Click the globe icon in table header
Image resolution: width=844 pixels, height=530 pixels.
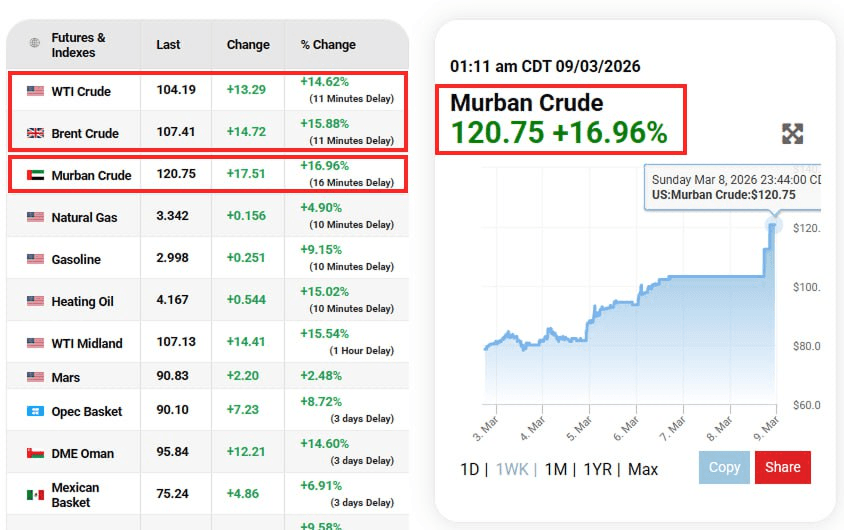[35, 44]
